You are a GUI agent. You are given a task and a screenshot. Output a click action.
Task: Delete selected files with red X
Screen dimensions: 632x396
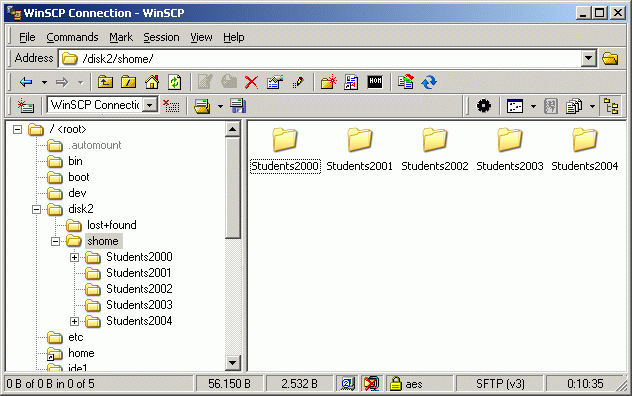pos(252,82)
